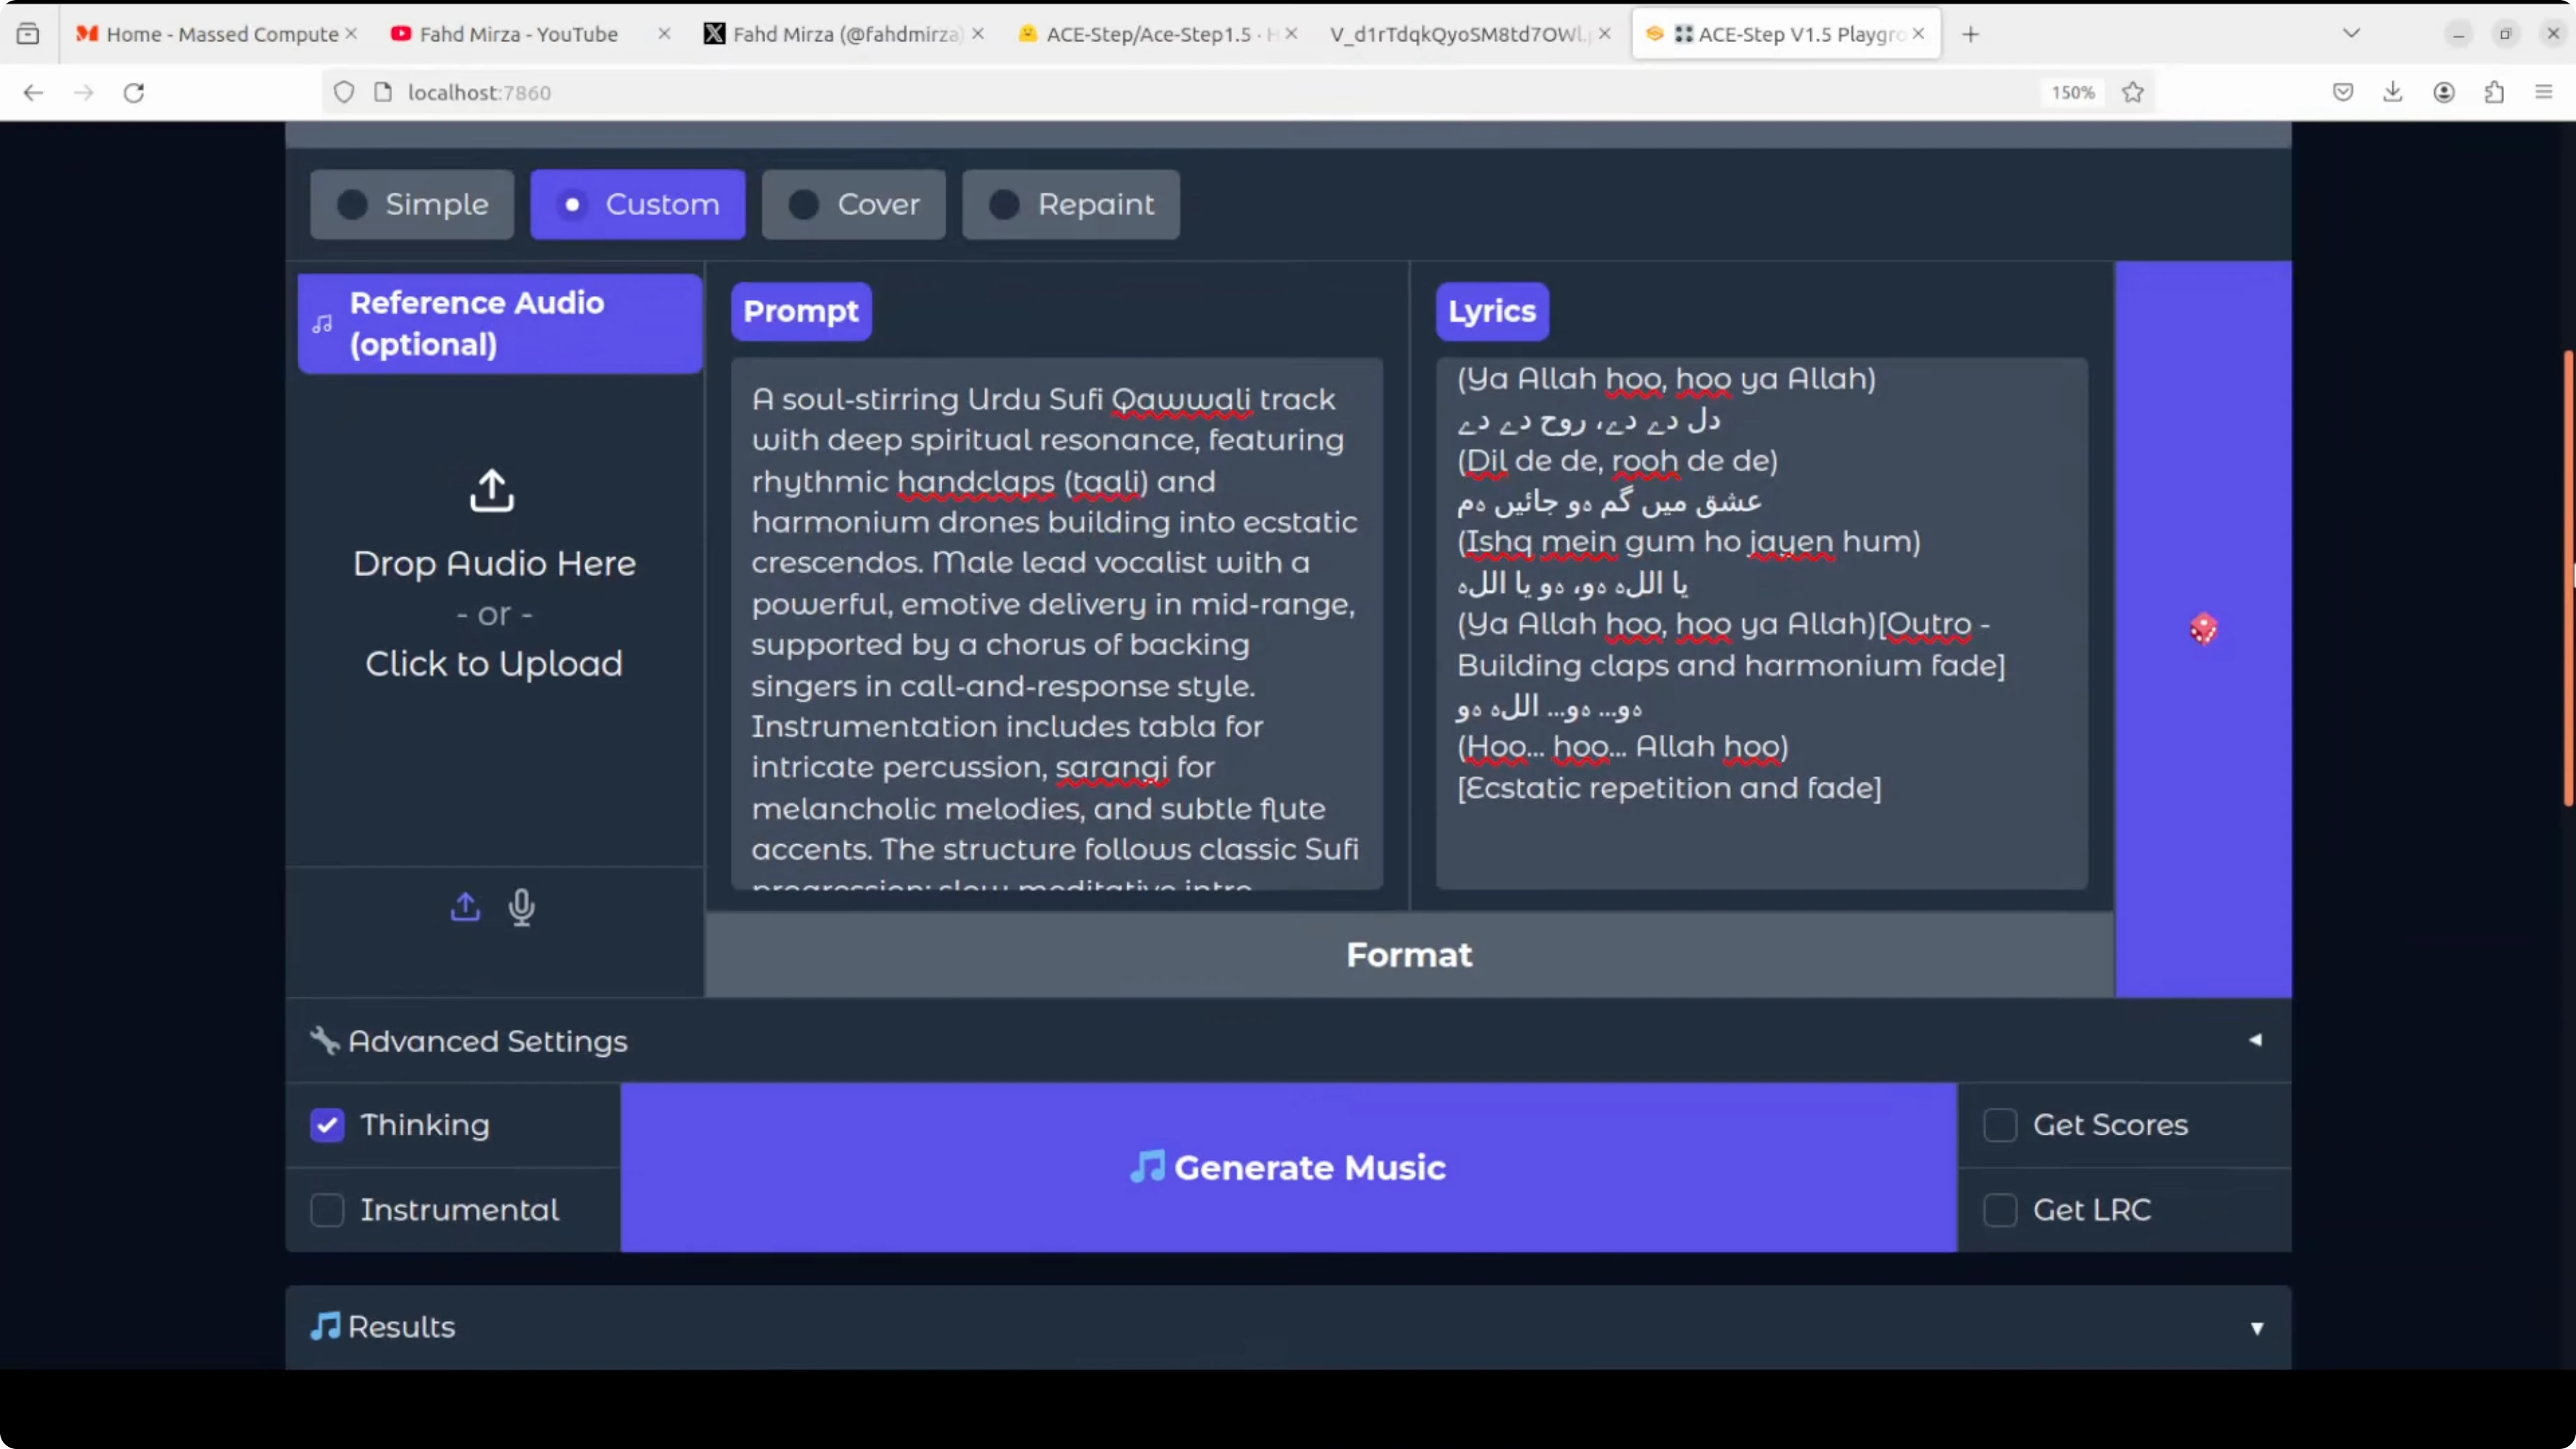Screen dimensions: 2576x1449
Task: Open the list all tabs dropdown
Action: tap(2351, 34)
